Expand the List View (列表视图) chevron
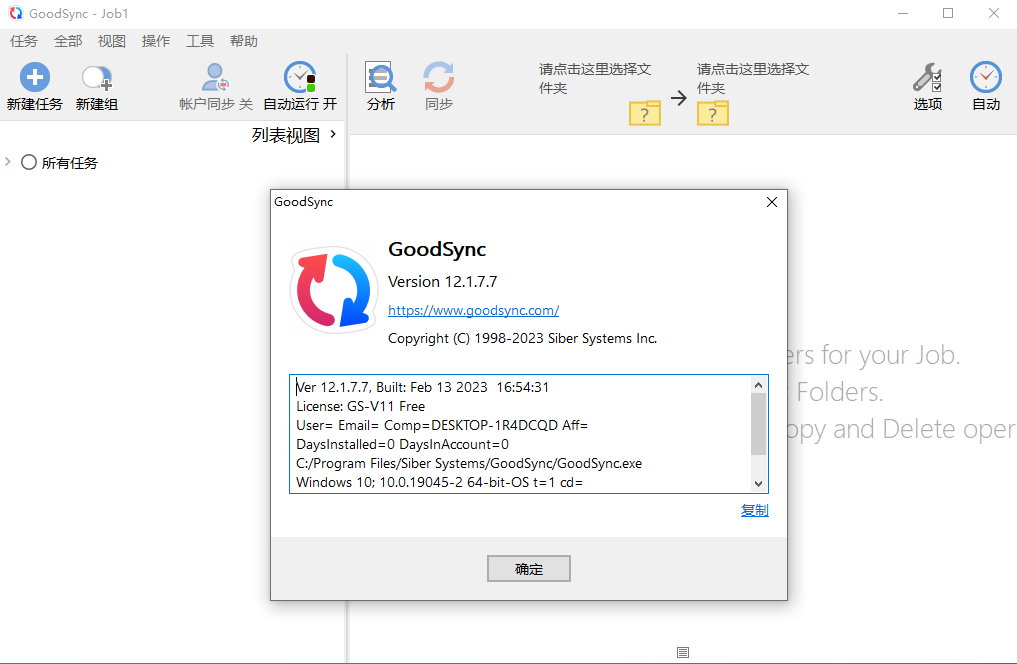Image resolution: width=1017 pixels, height=664 pixels. tap(333, 134)
